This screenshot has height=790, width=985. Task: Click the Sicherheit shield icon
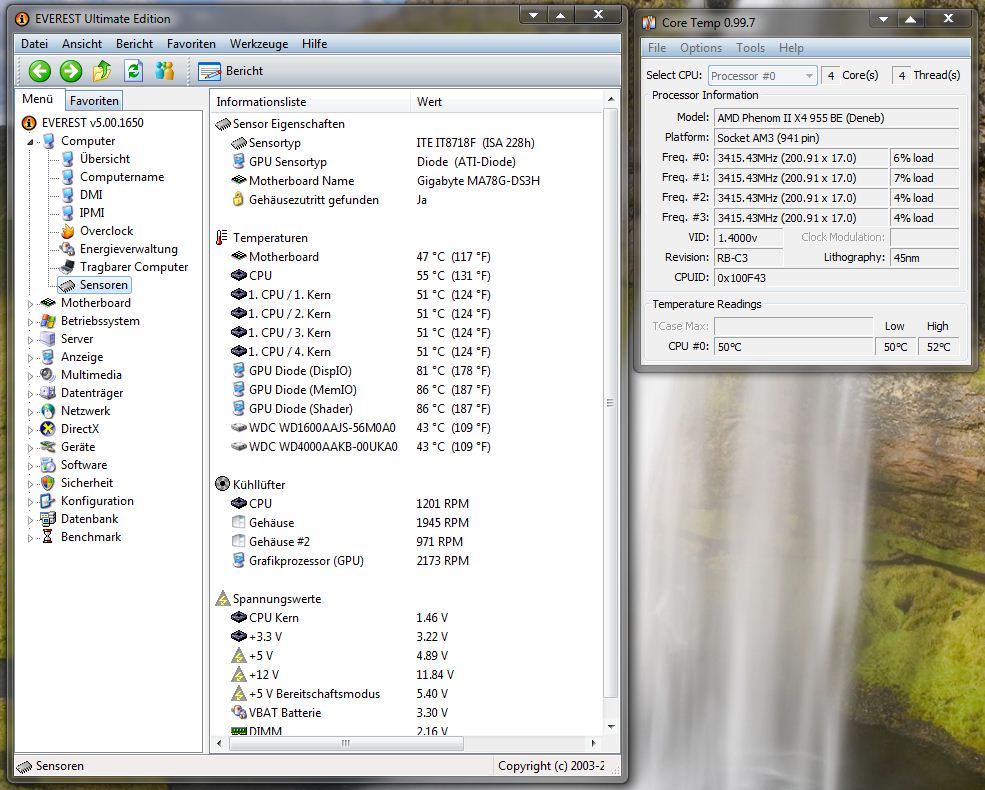[48, 483]
